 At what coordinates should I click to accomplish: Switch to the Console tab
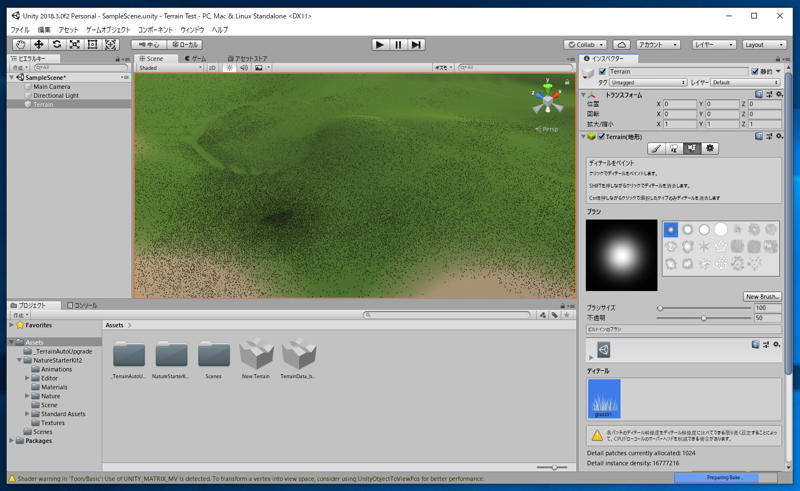tap(82, 305)
